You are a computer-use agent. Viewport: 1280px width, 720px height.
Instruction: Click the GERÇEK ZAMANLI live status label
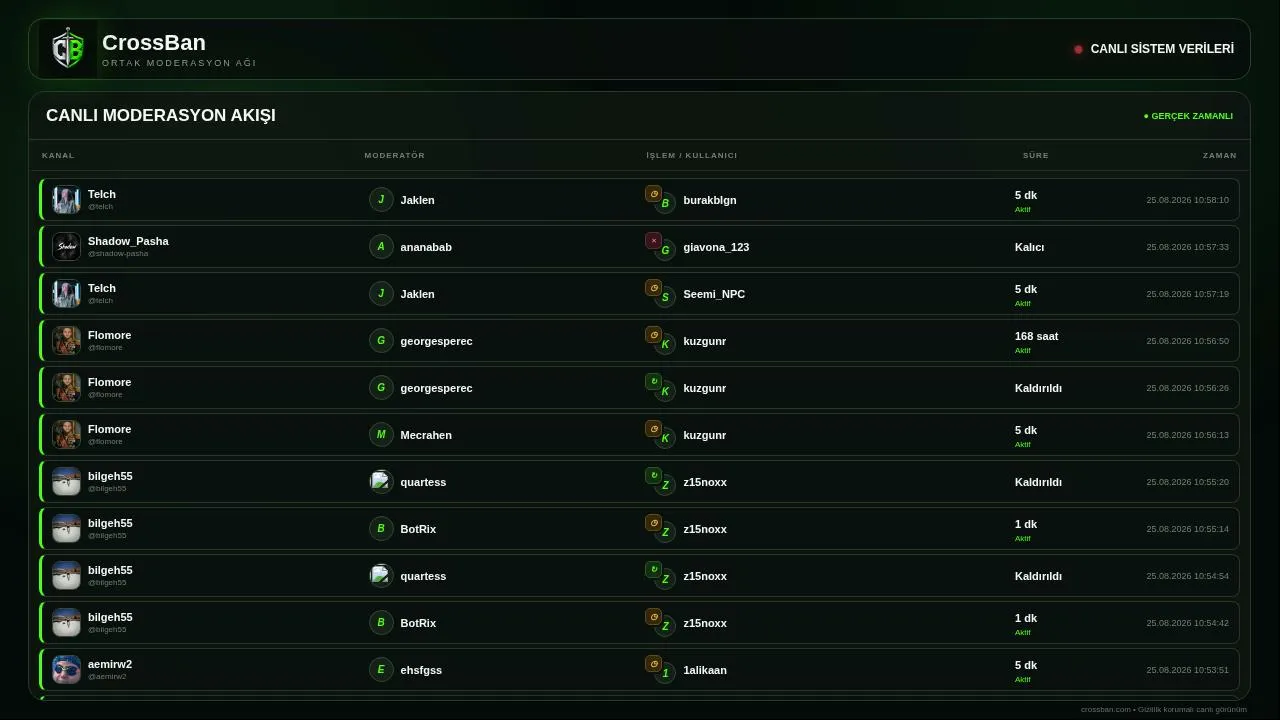(1188, 116)
